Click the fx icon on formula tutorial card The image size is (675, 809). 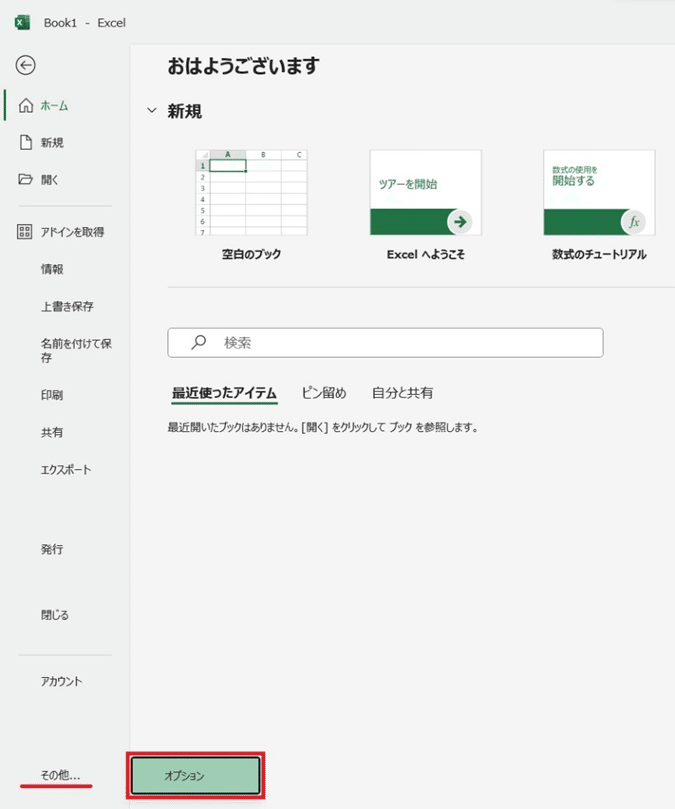(633, 222)
